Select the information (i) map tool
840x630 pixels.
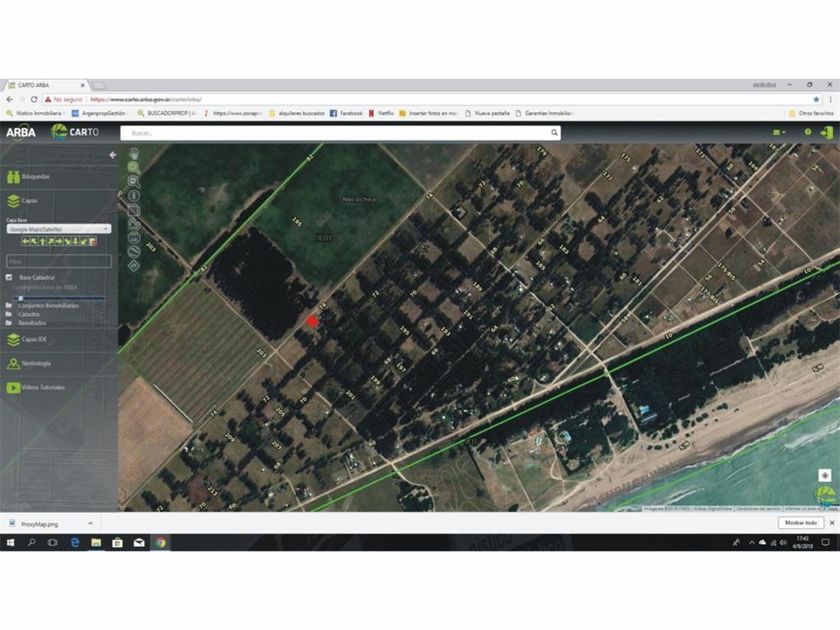(x=134, y=196)
